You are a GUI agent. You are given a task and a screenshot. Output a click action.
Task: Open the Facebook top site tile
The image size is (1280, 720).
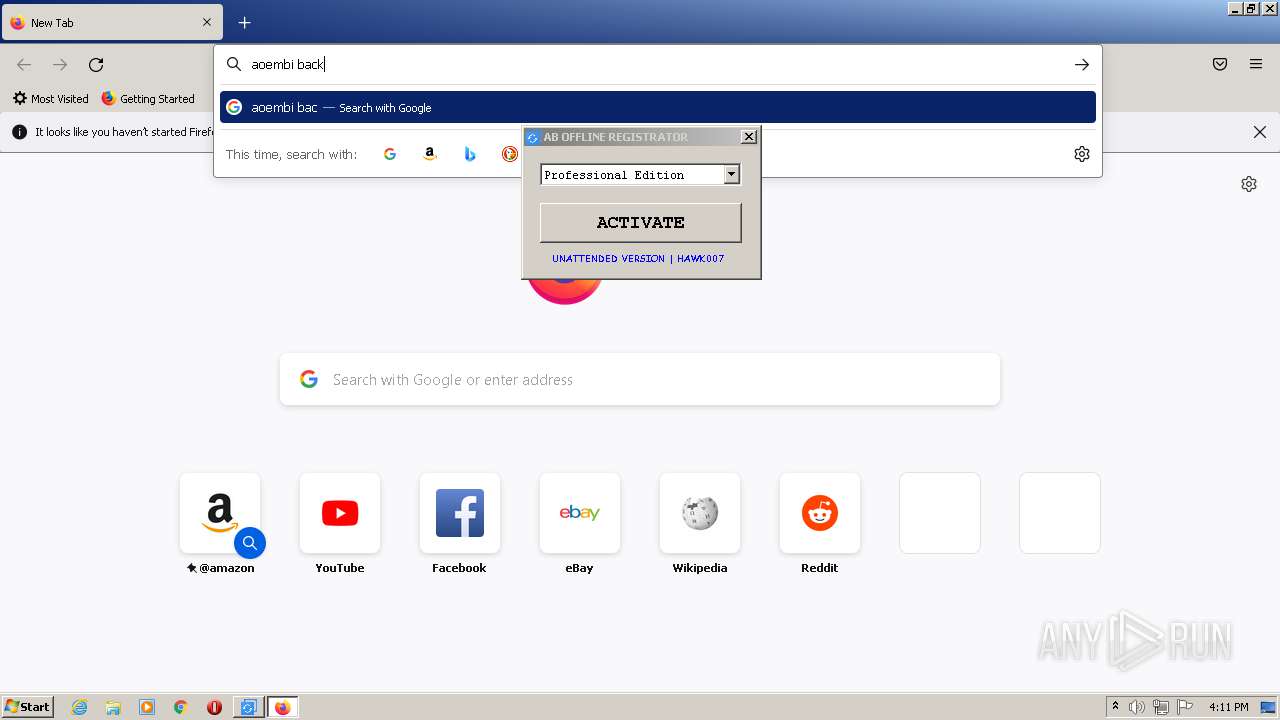pos(460,513)
